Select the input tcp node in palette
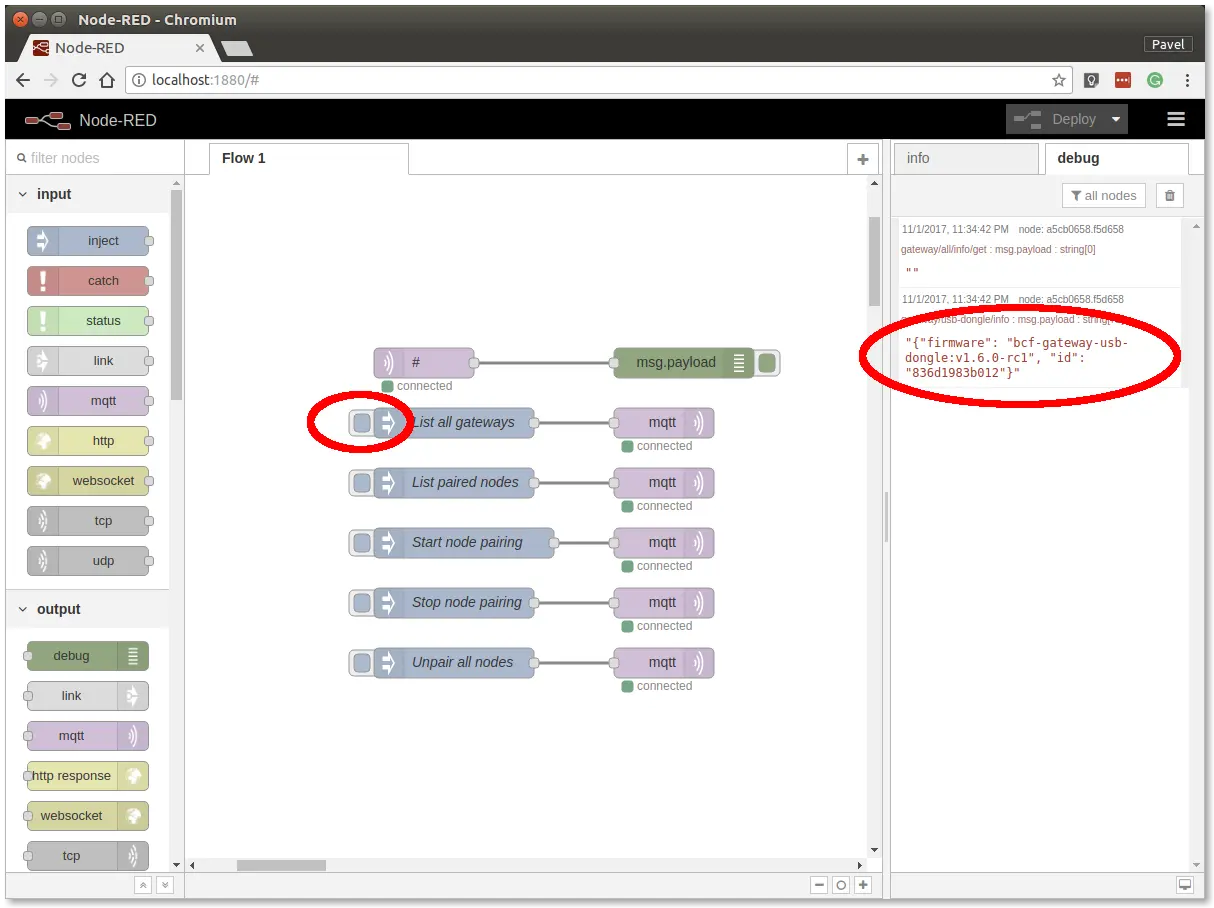Image resolution: width=1214 pixels, height=908 pixels. point(88,521)
